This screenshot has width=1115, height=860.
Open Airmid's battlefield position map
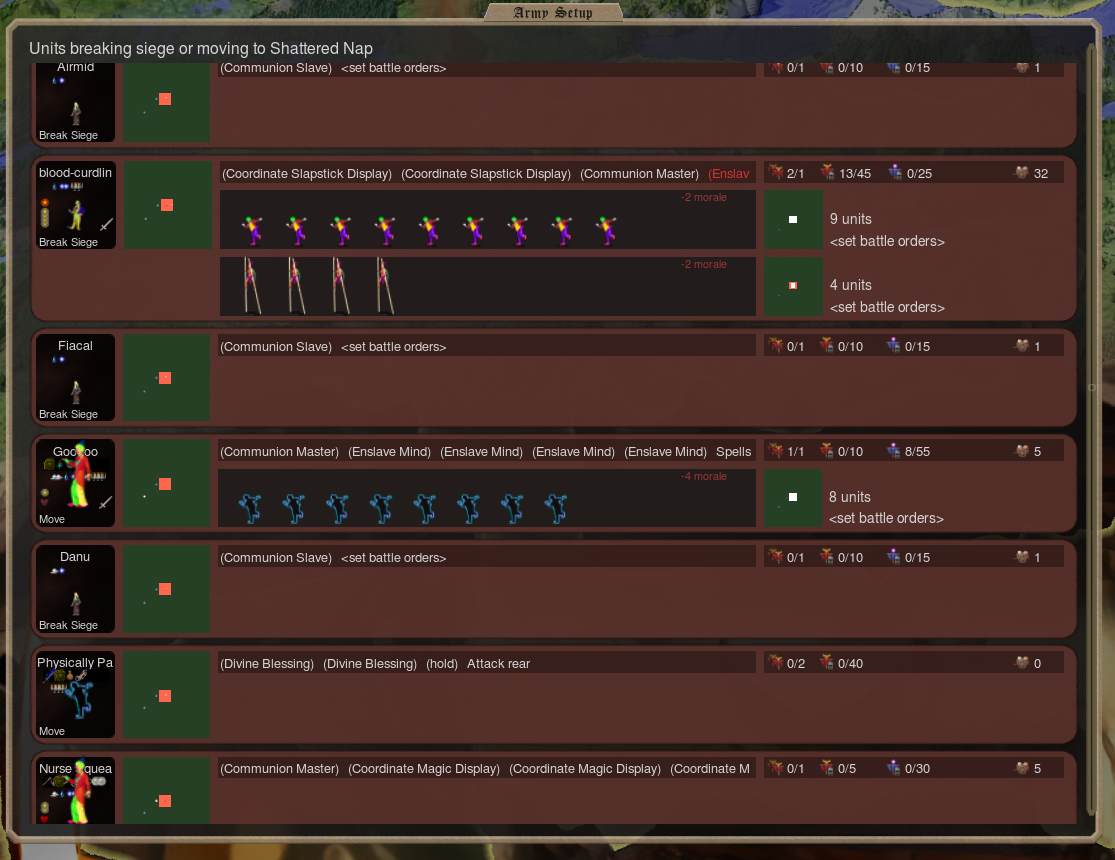pyautogui.click(x=166, y=102)
